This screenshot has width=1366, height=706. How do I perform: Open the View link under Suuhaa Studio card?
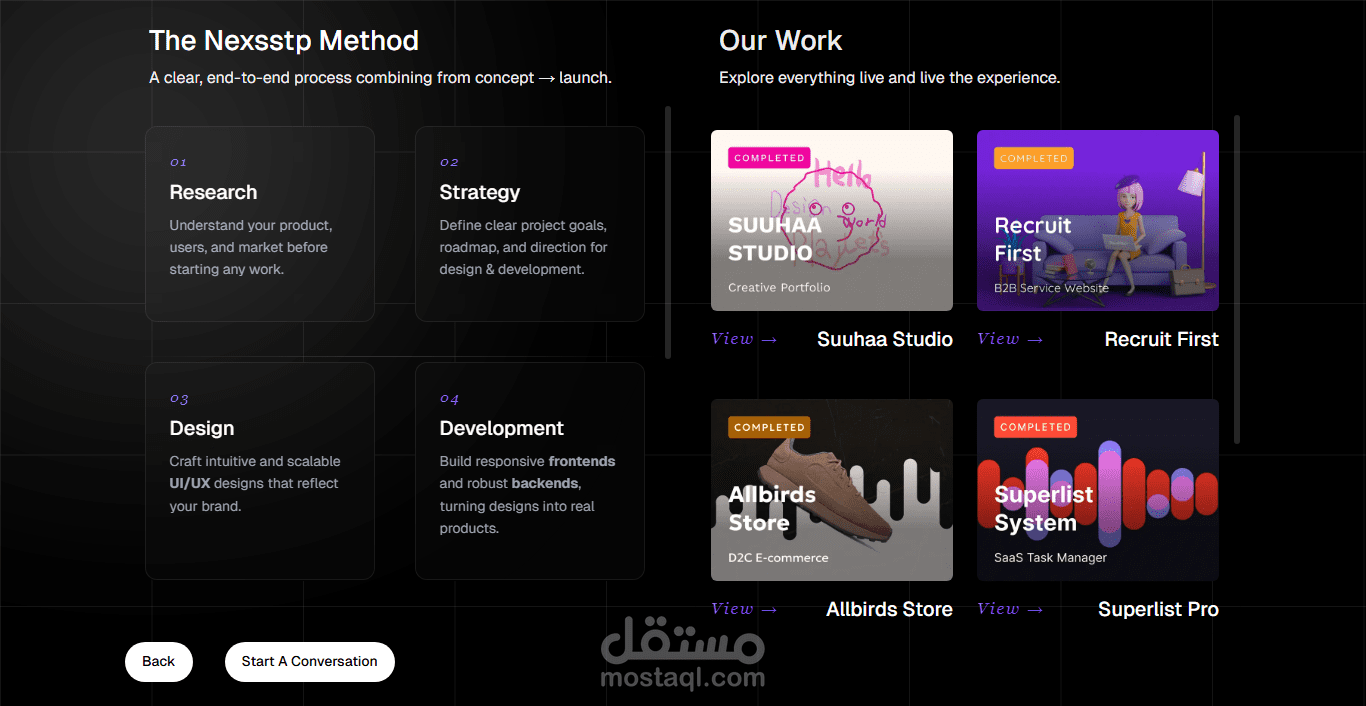744,339
